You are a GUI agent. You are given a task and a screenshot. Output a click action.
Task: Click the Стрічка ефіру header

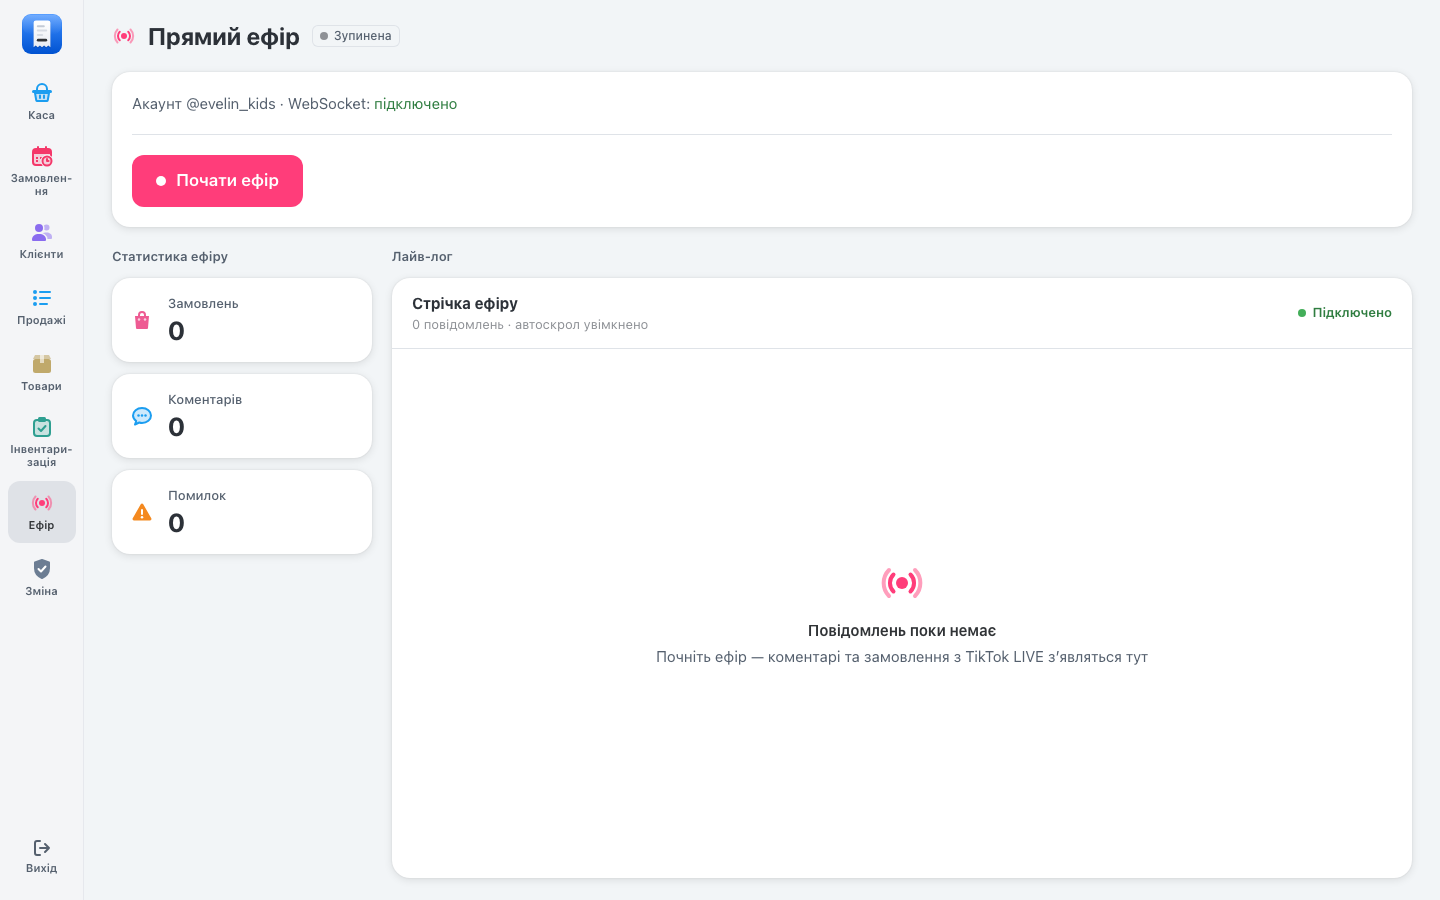(465, 303)
